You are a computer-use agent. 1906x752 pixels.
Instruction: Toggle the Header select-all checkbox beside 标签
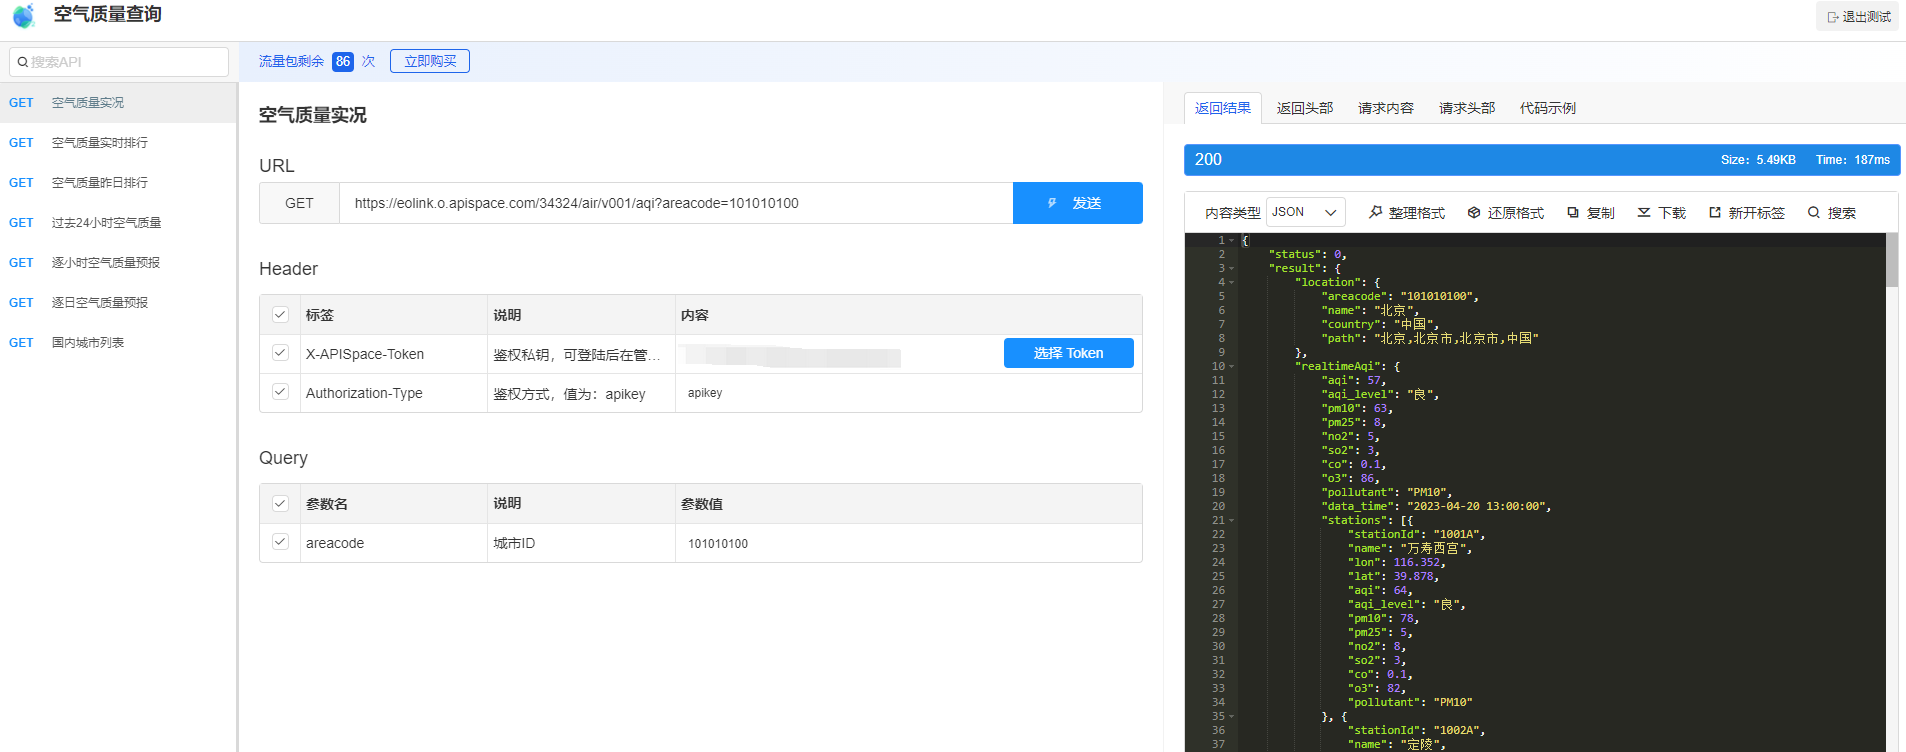[280, 314]
